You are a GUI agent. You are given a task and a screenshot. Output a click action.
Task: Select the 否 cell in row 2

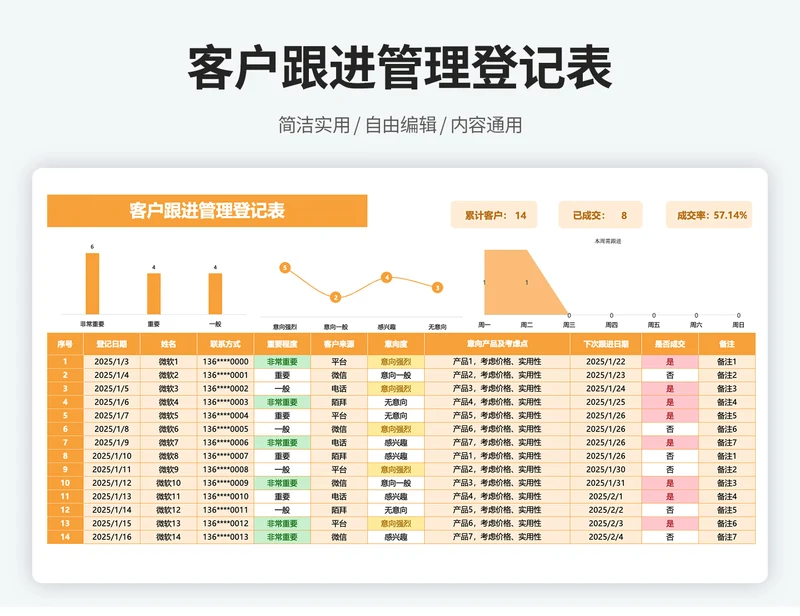[x=670, y=375]
